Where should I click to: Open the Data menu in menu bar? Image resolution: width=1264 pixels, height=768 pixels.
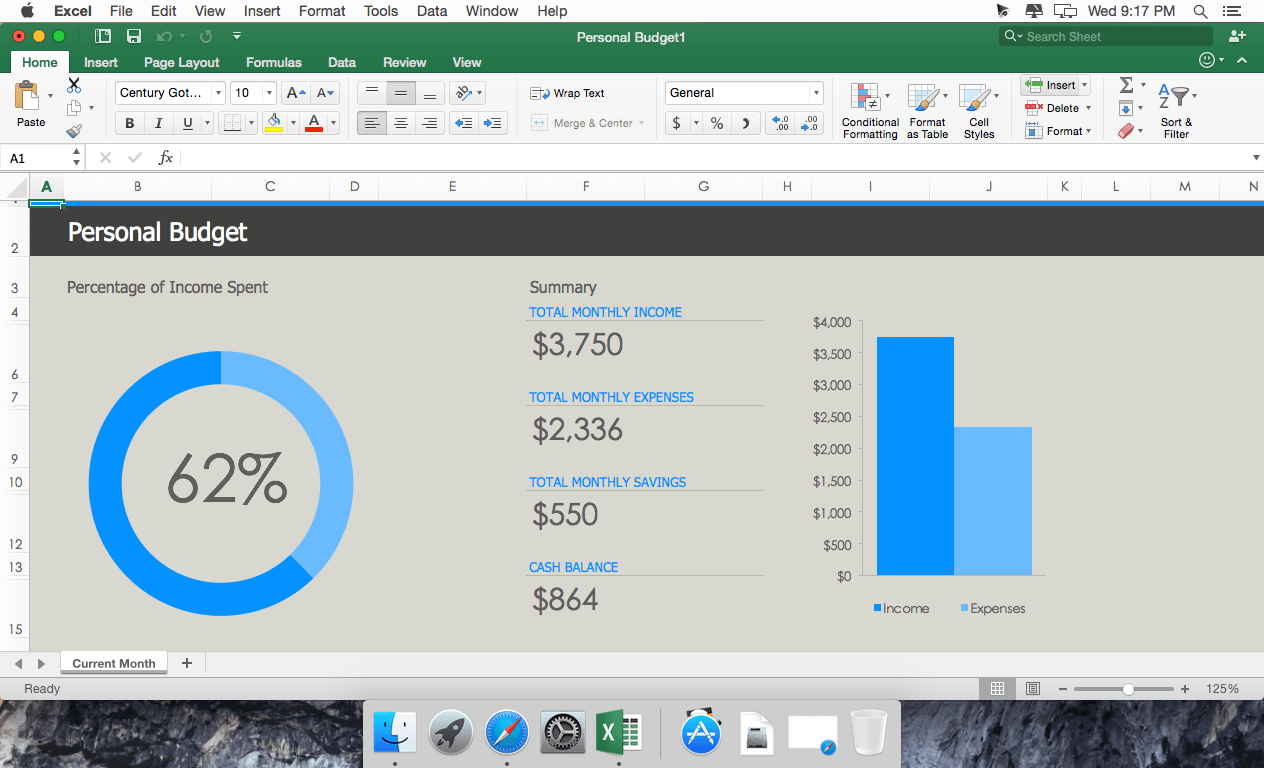[x=431, y=11]
